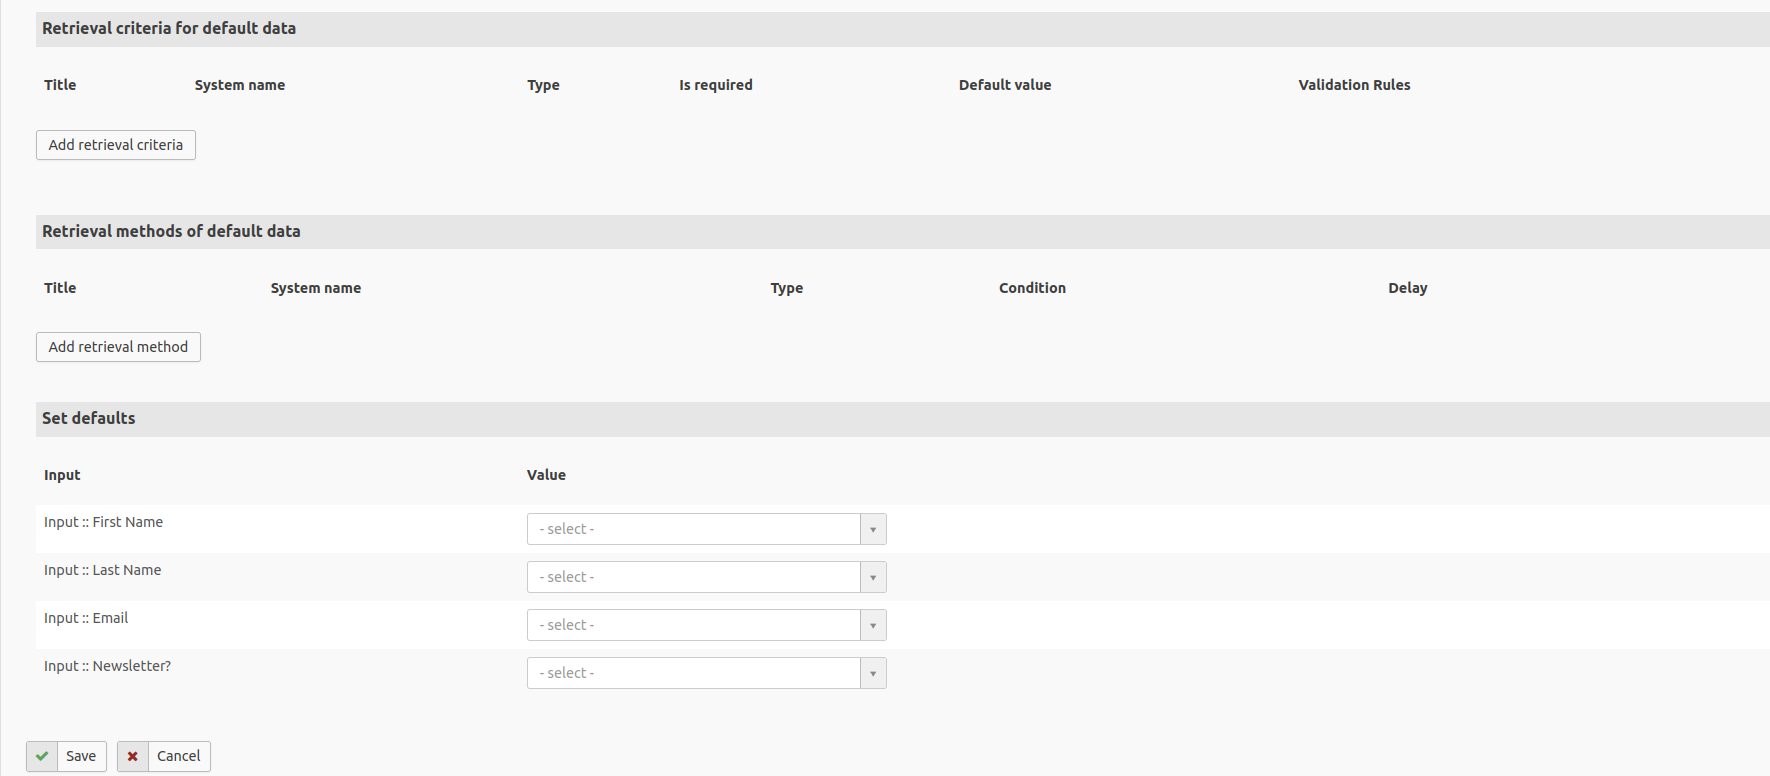
Task: Click the arrow icon of Newsletter? select
Action: click(x=873, y=673)
